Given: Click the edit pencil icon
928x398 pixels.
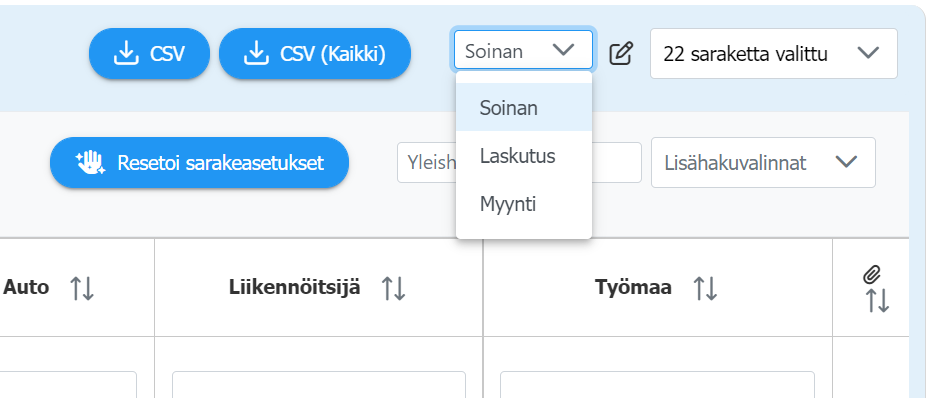Looking at the screenshot, I should (621, 54).
